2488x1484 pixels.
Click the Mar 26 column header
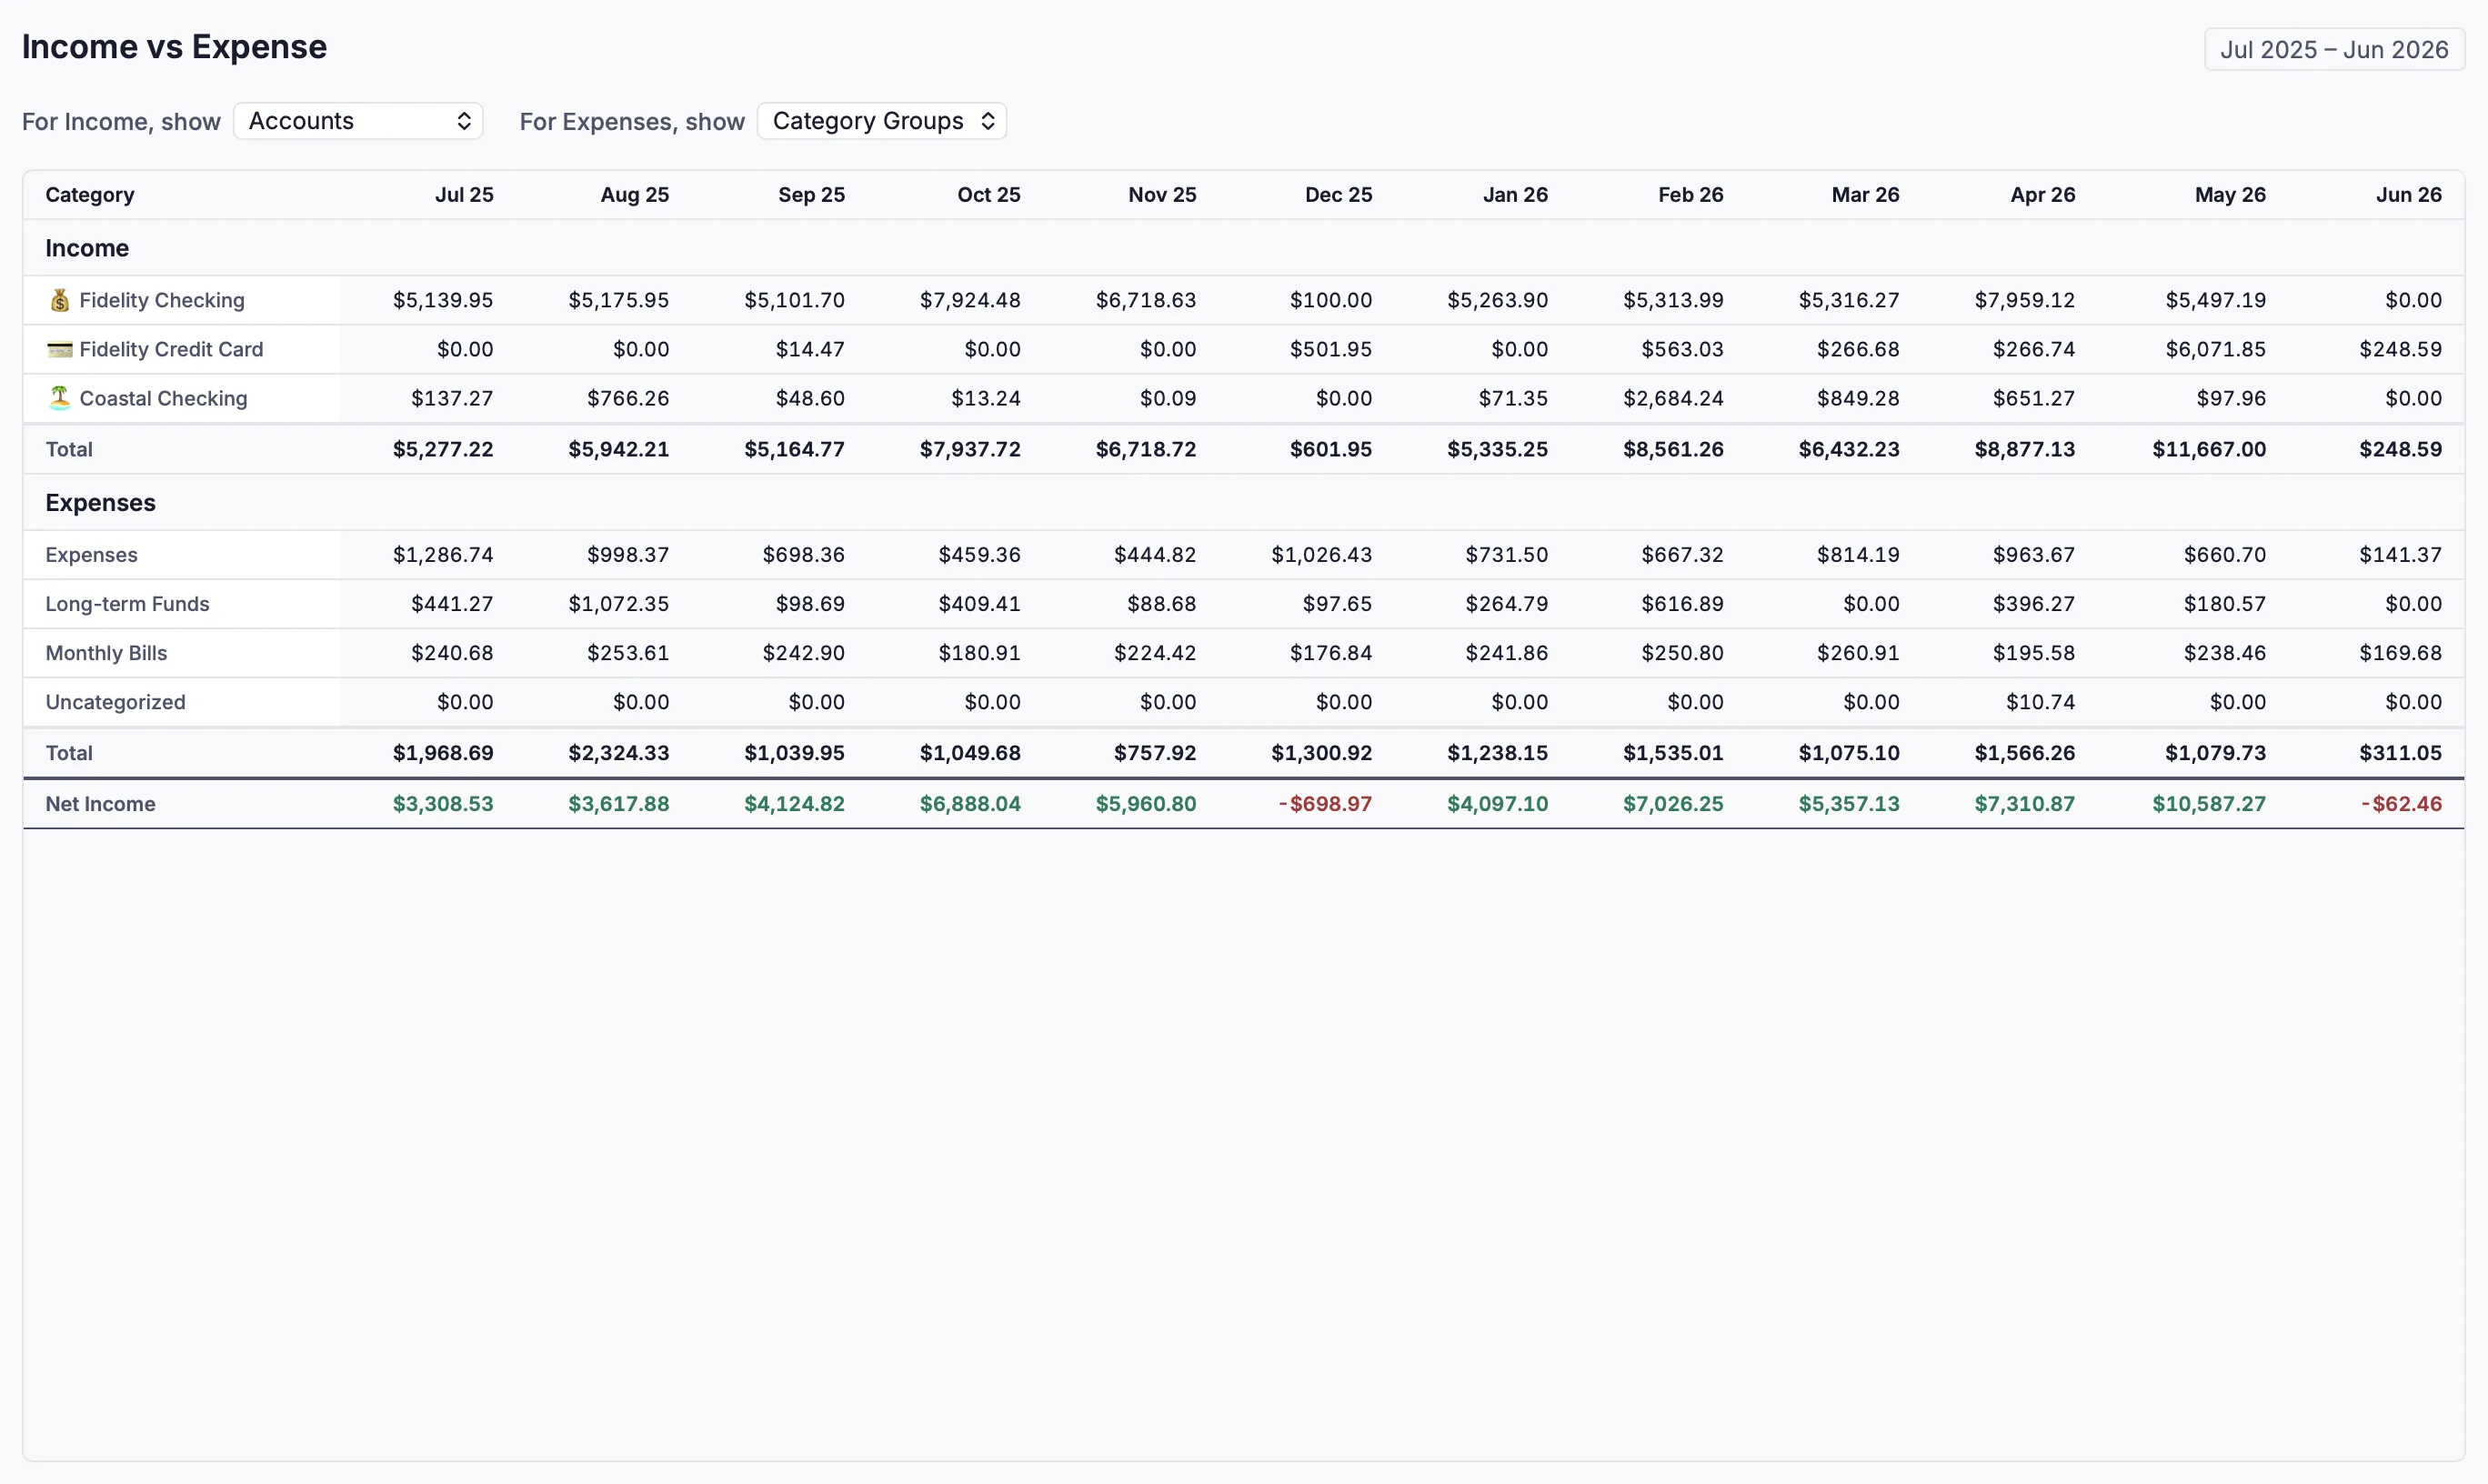(x=1865, y=195)
